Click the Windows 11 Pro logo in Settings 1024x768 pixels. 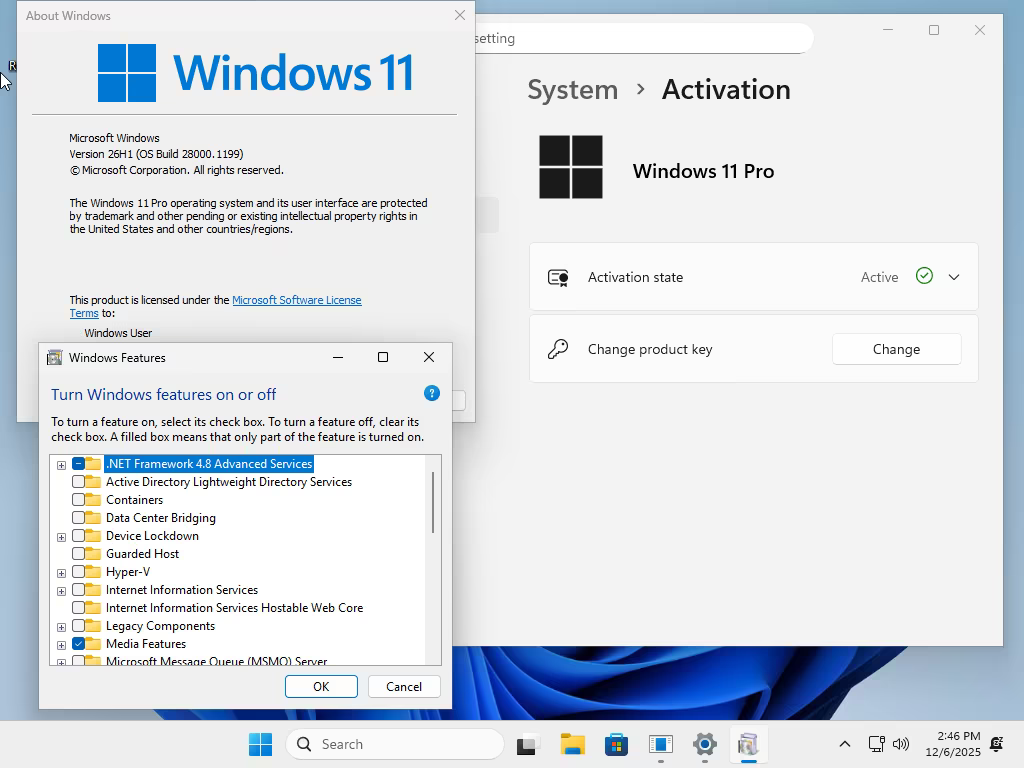point(571,167)
